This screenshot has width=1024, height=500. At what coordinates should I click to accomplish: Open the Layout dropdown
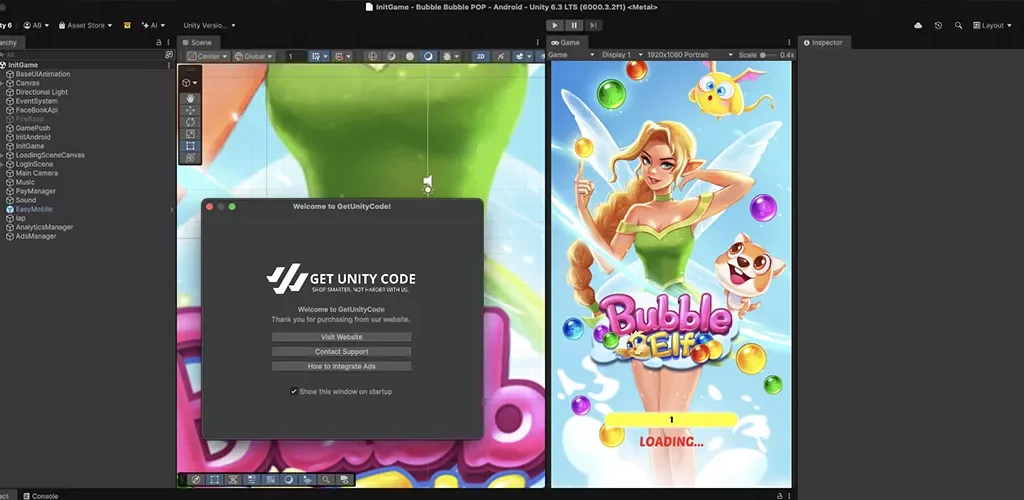coord(992,25)
